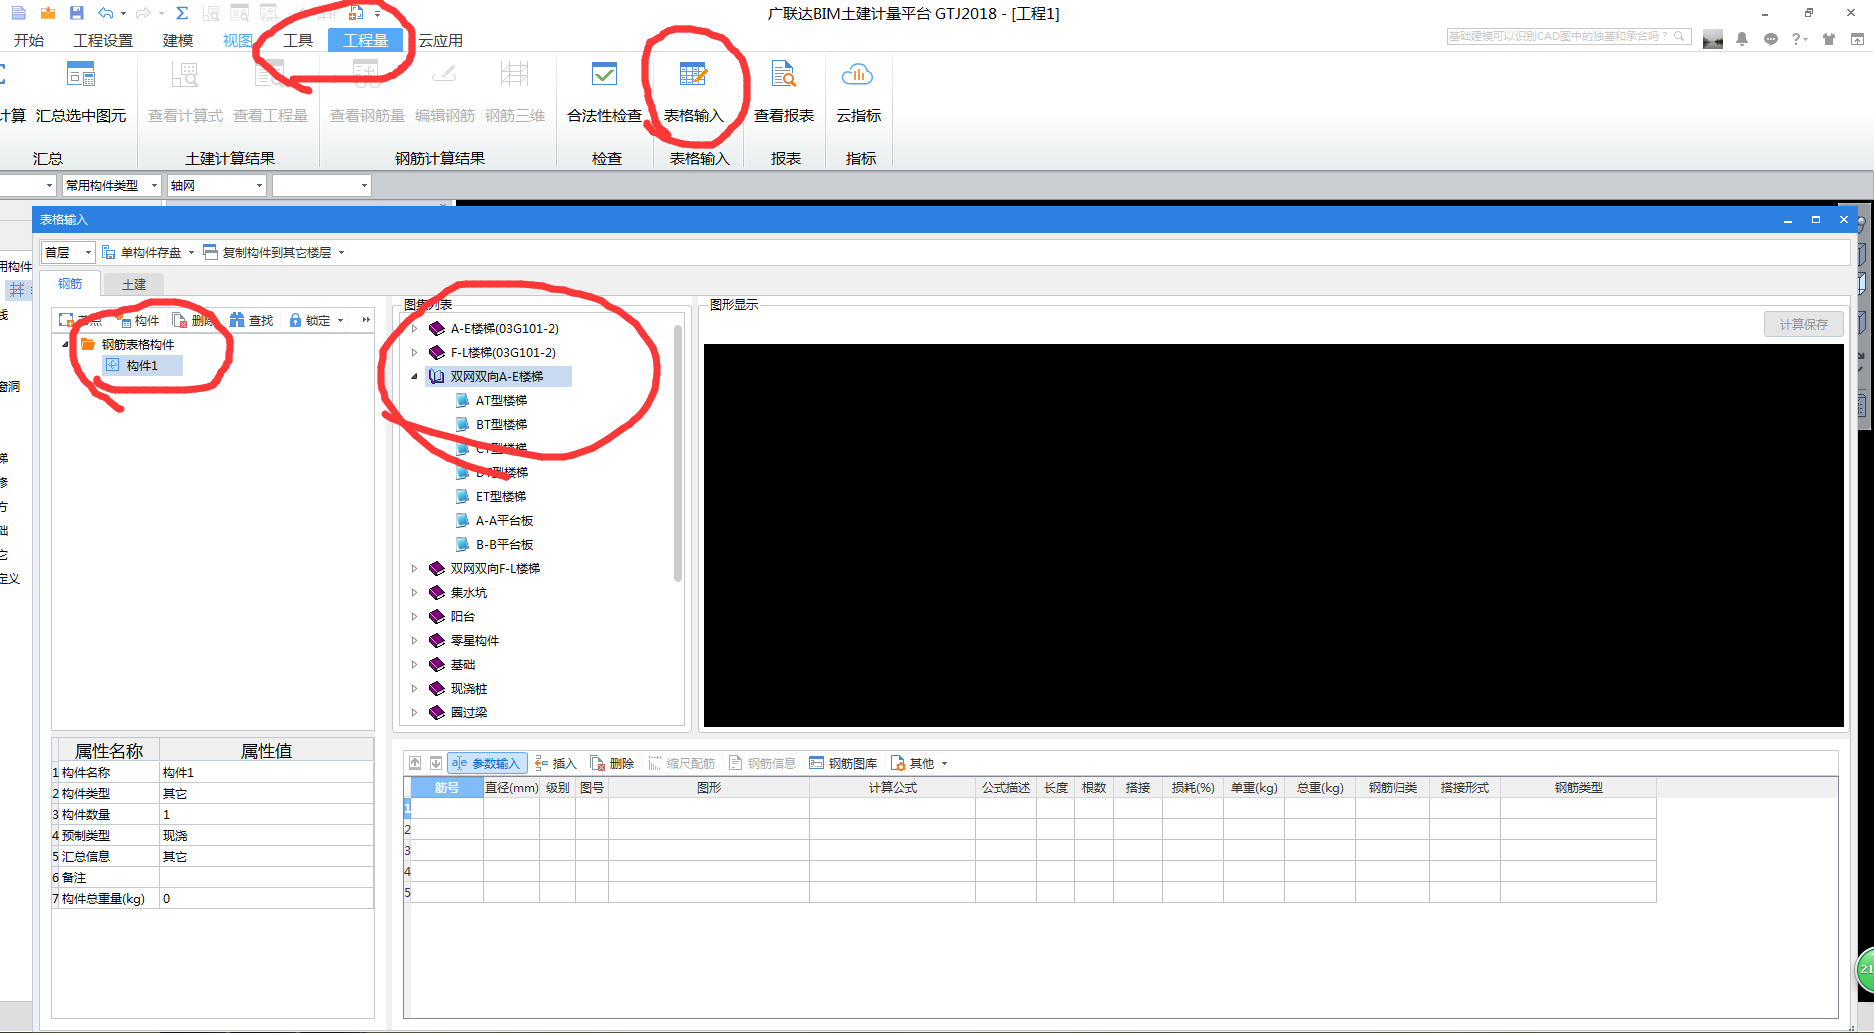Select BT型楼梯 in atlas list
The height and width of the screenshot is (1033, 1874).
coord(501,424)
